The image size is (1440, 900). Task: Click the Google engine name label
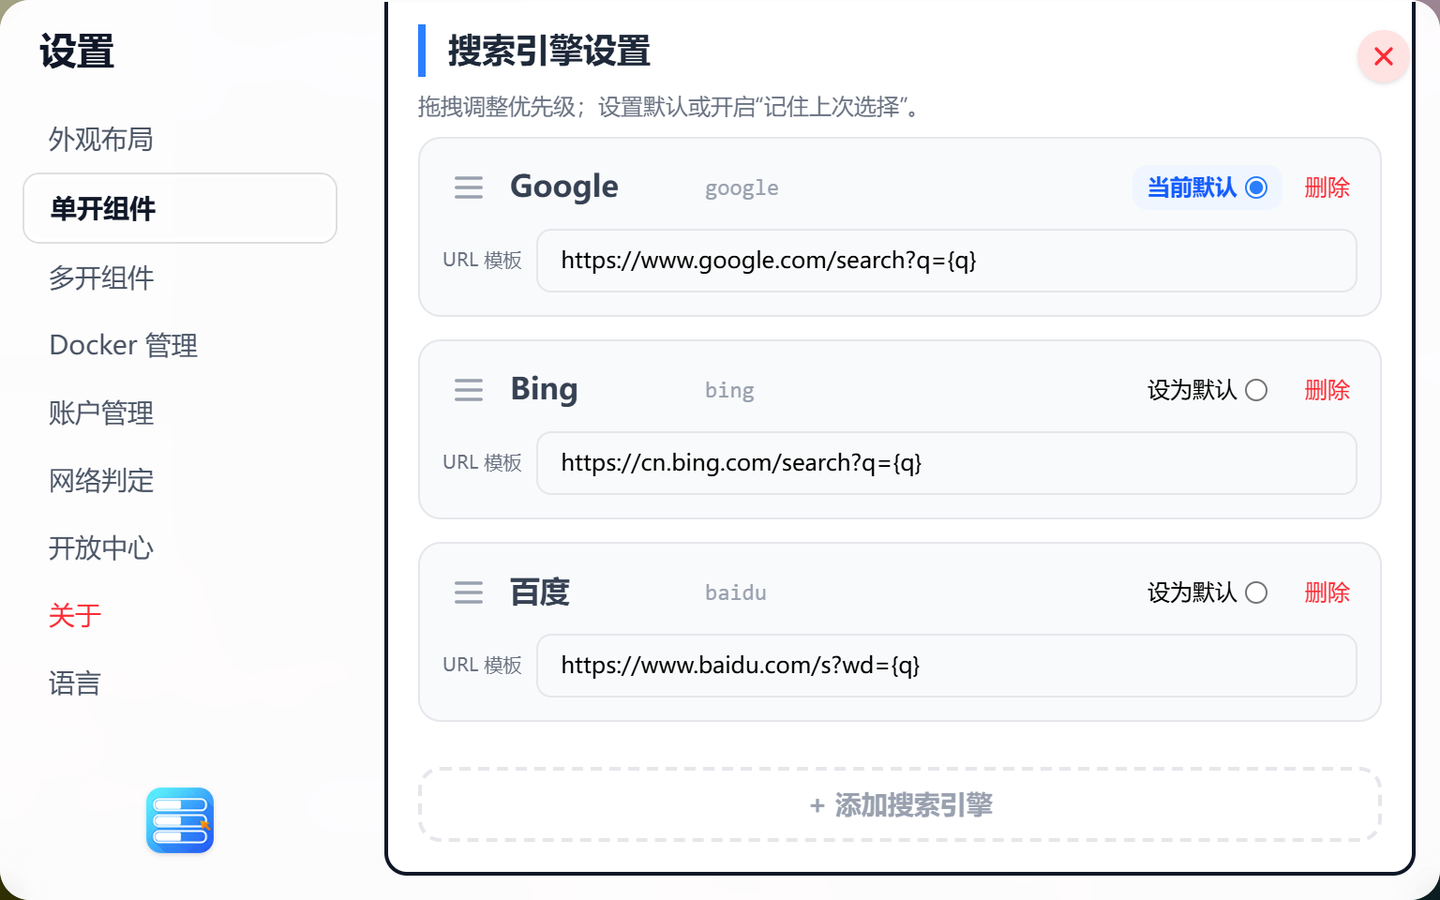(x=564, y=187)
